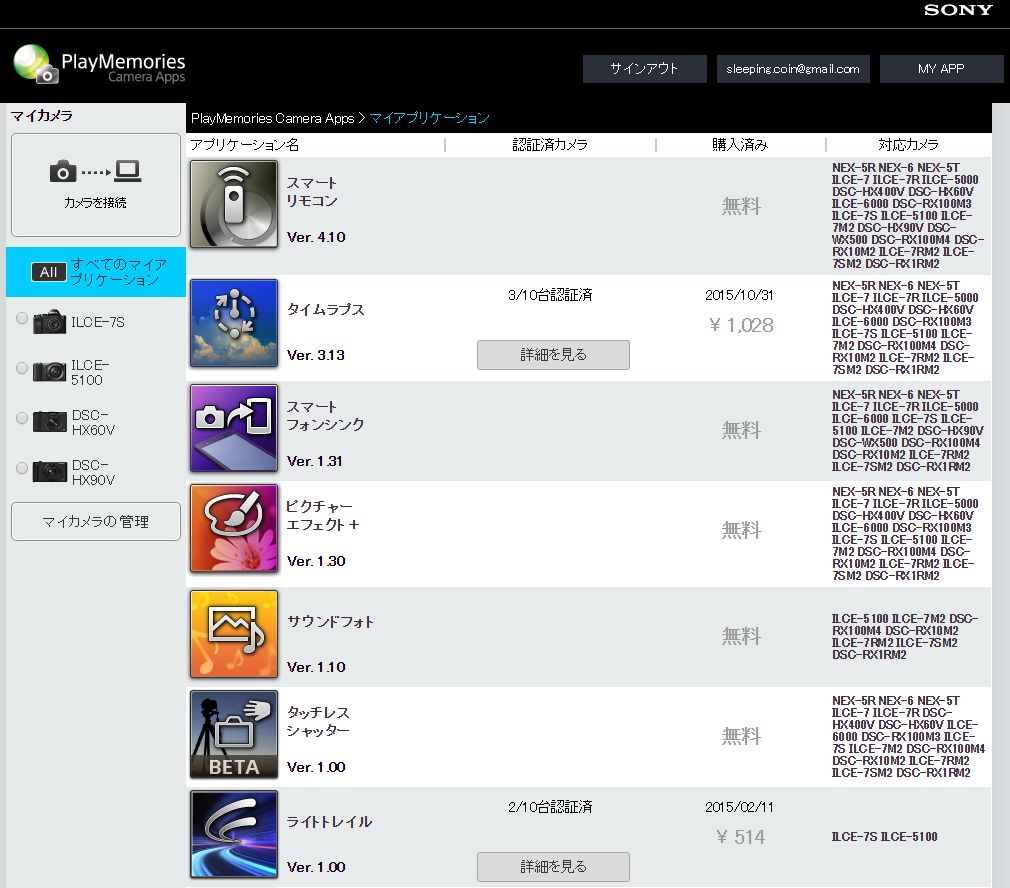1010x888 pixels.
Task: Click the ¥ 1,028 price
Action: (x=741, y=325)
